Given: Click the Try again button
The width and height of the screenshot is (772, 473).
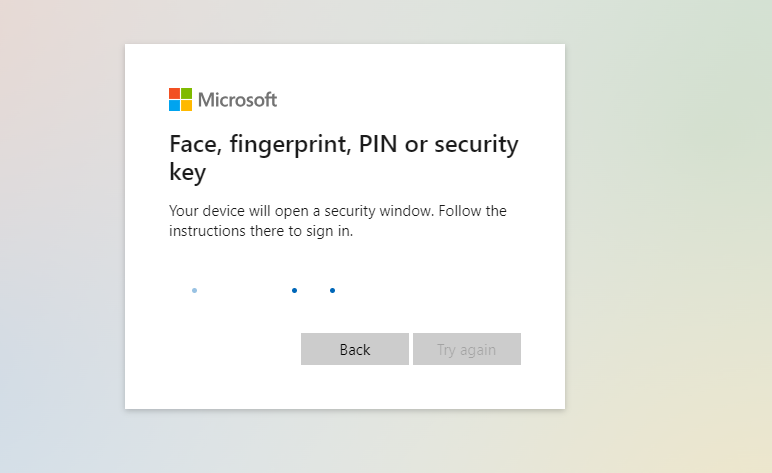Looking at the screenshot, I should pos(466,349).
